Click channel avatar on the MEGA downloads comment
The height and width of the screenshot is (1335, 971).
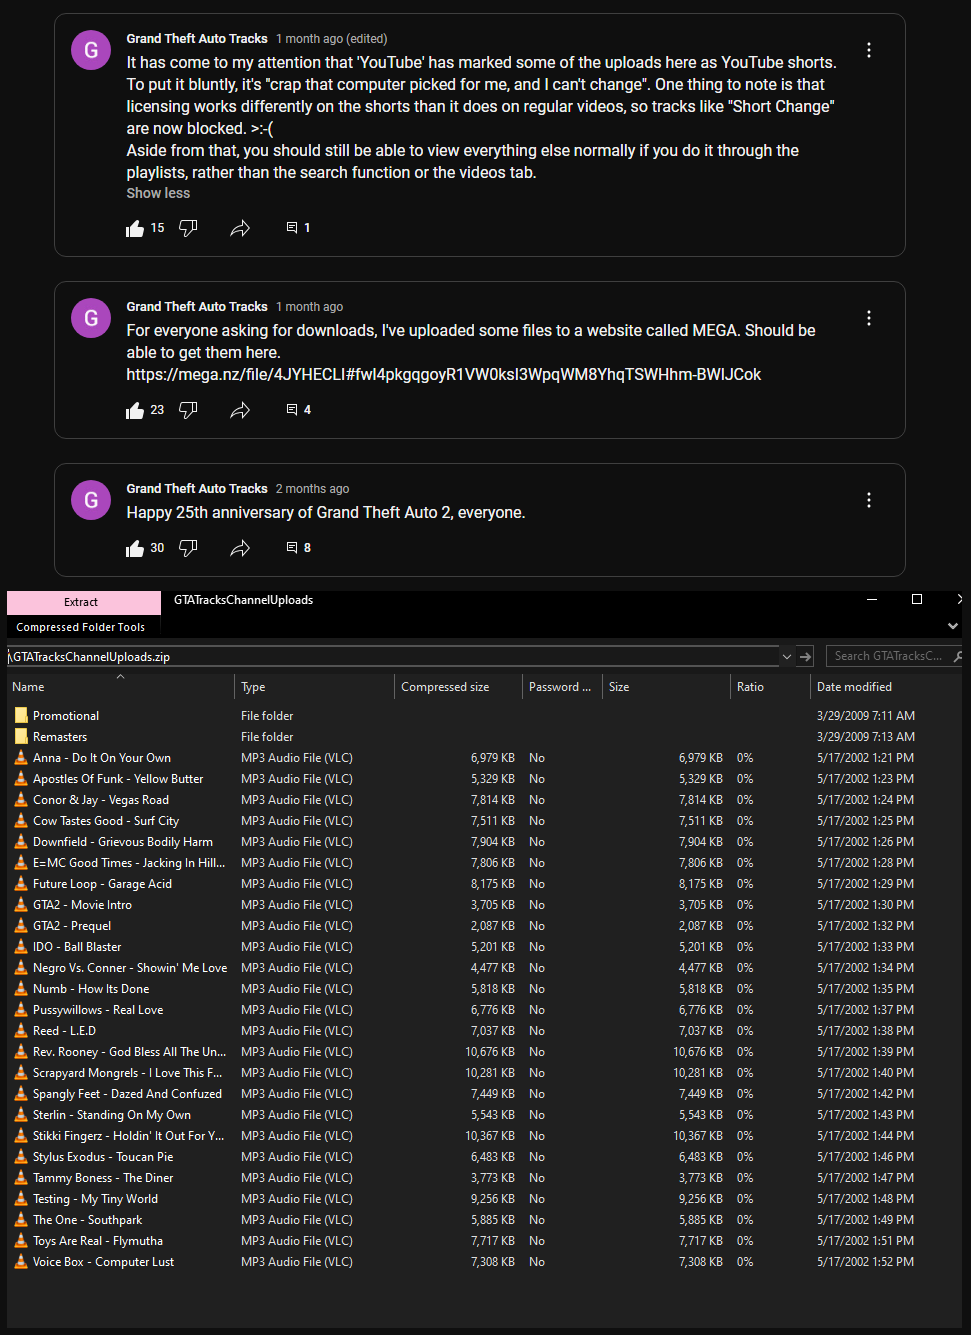click(x=91, y=318)
